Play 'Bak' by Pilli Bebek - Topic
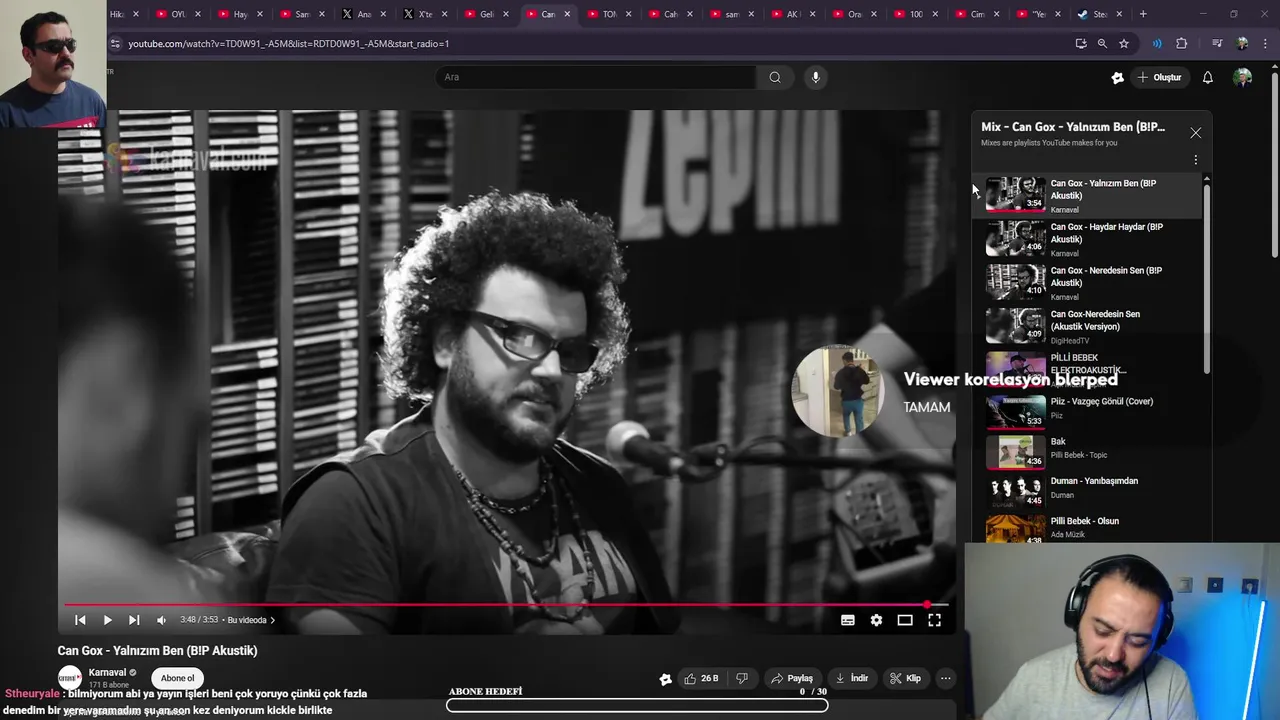 tap(1090, 451)
